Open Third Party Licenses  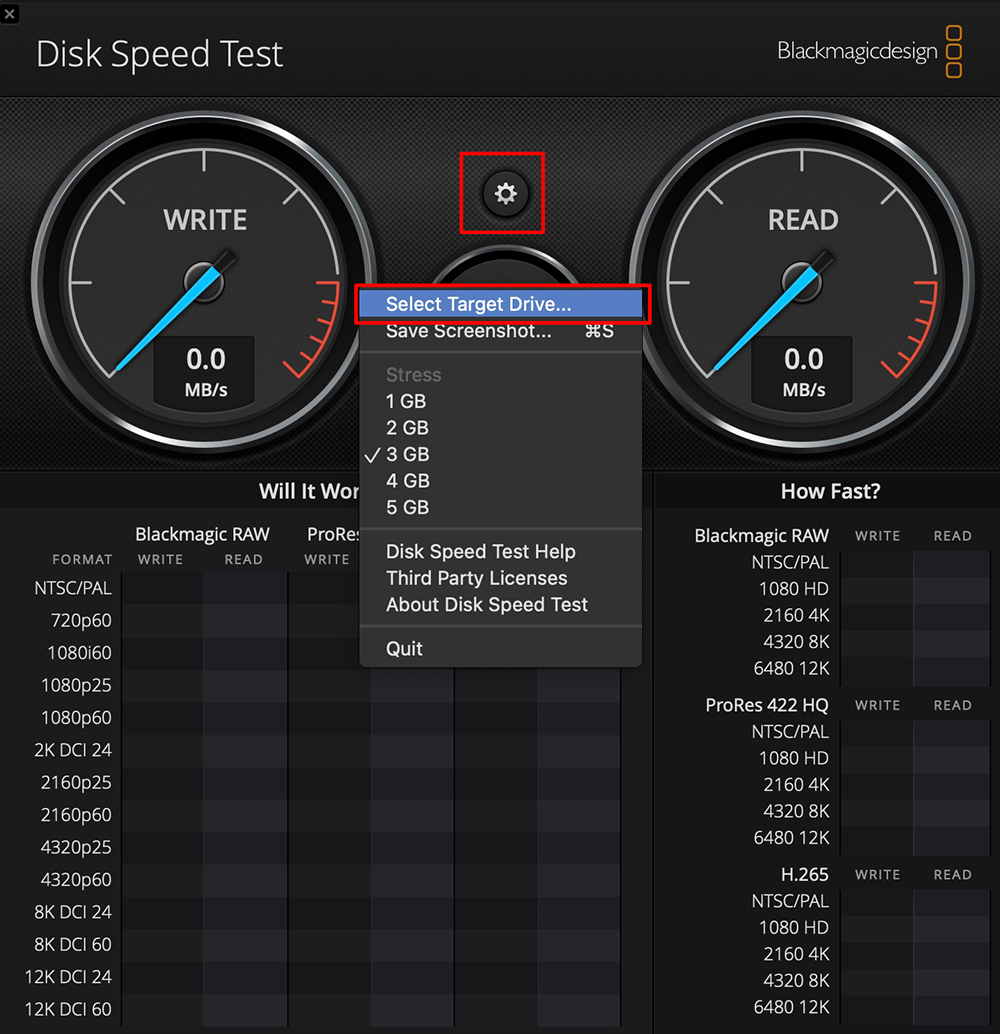point(501,578)
